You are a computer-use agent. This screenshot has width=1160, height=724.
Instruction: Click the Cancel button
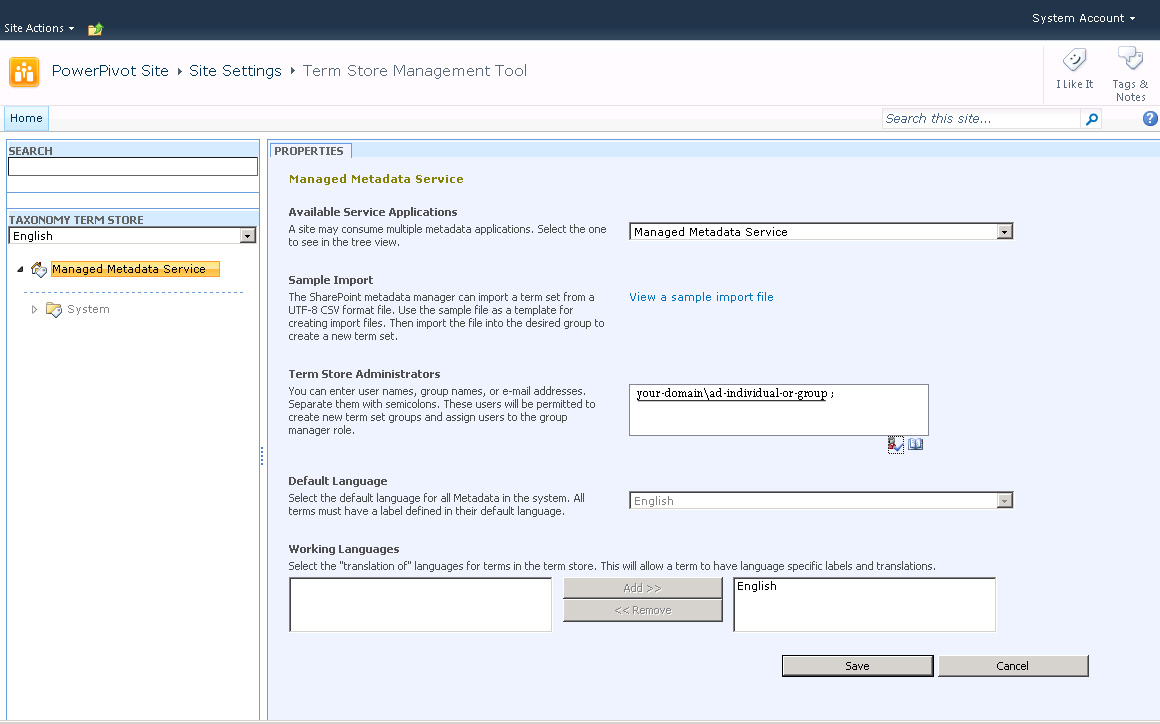(x=1013, y=666)
